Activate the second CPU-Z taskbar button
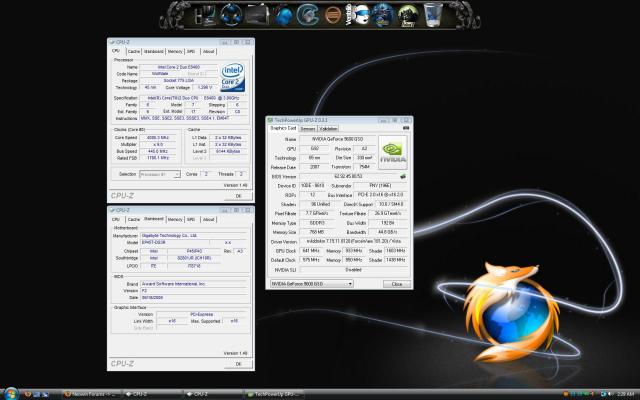The image size is (640, 400). (213, 394)
